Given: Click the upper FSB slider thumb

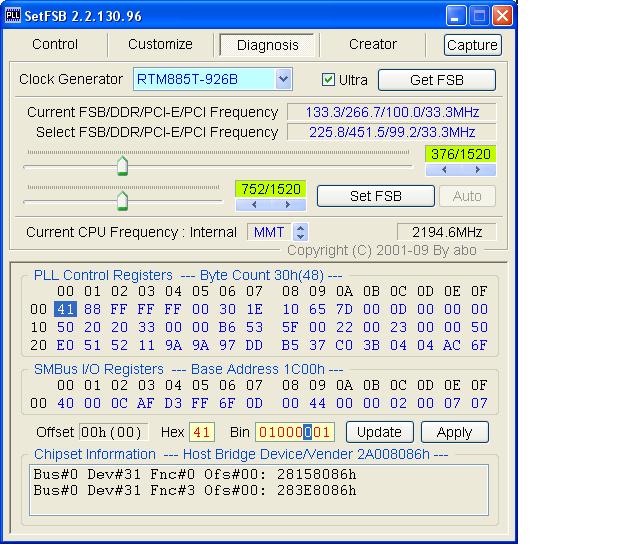Looking at the screenshot, I should pos(122,166).
